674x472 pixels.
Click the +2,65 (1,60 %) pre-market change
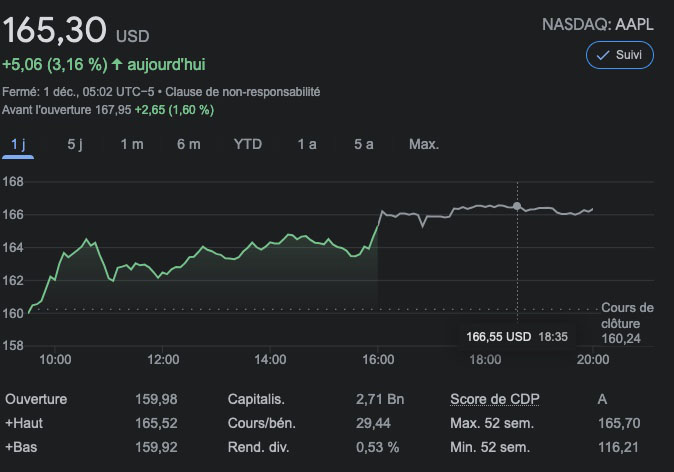[x=174, y=110]
